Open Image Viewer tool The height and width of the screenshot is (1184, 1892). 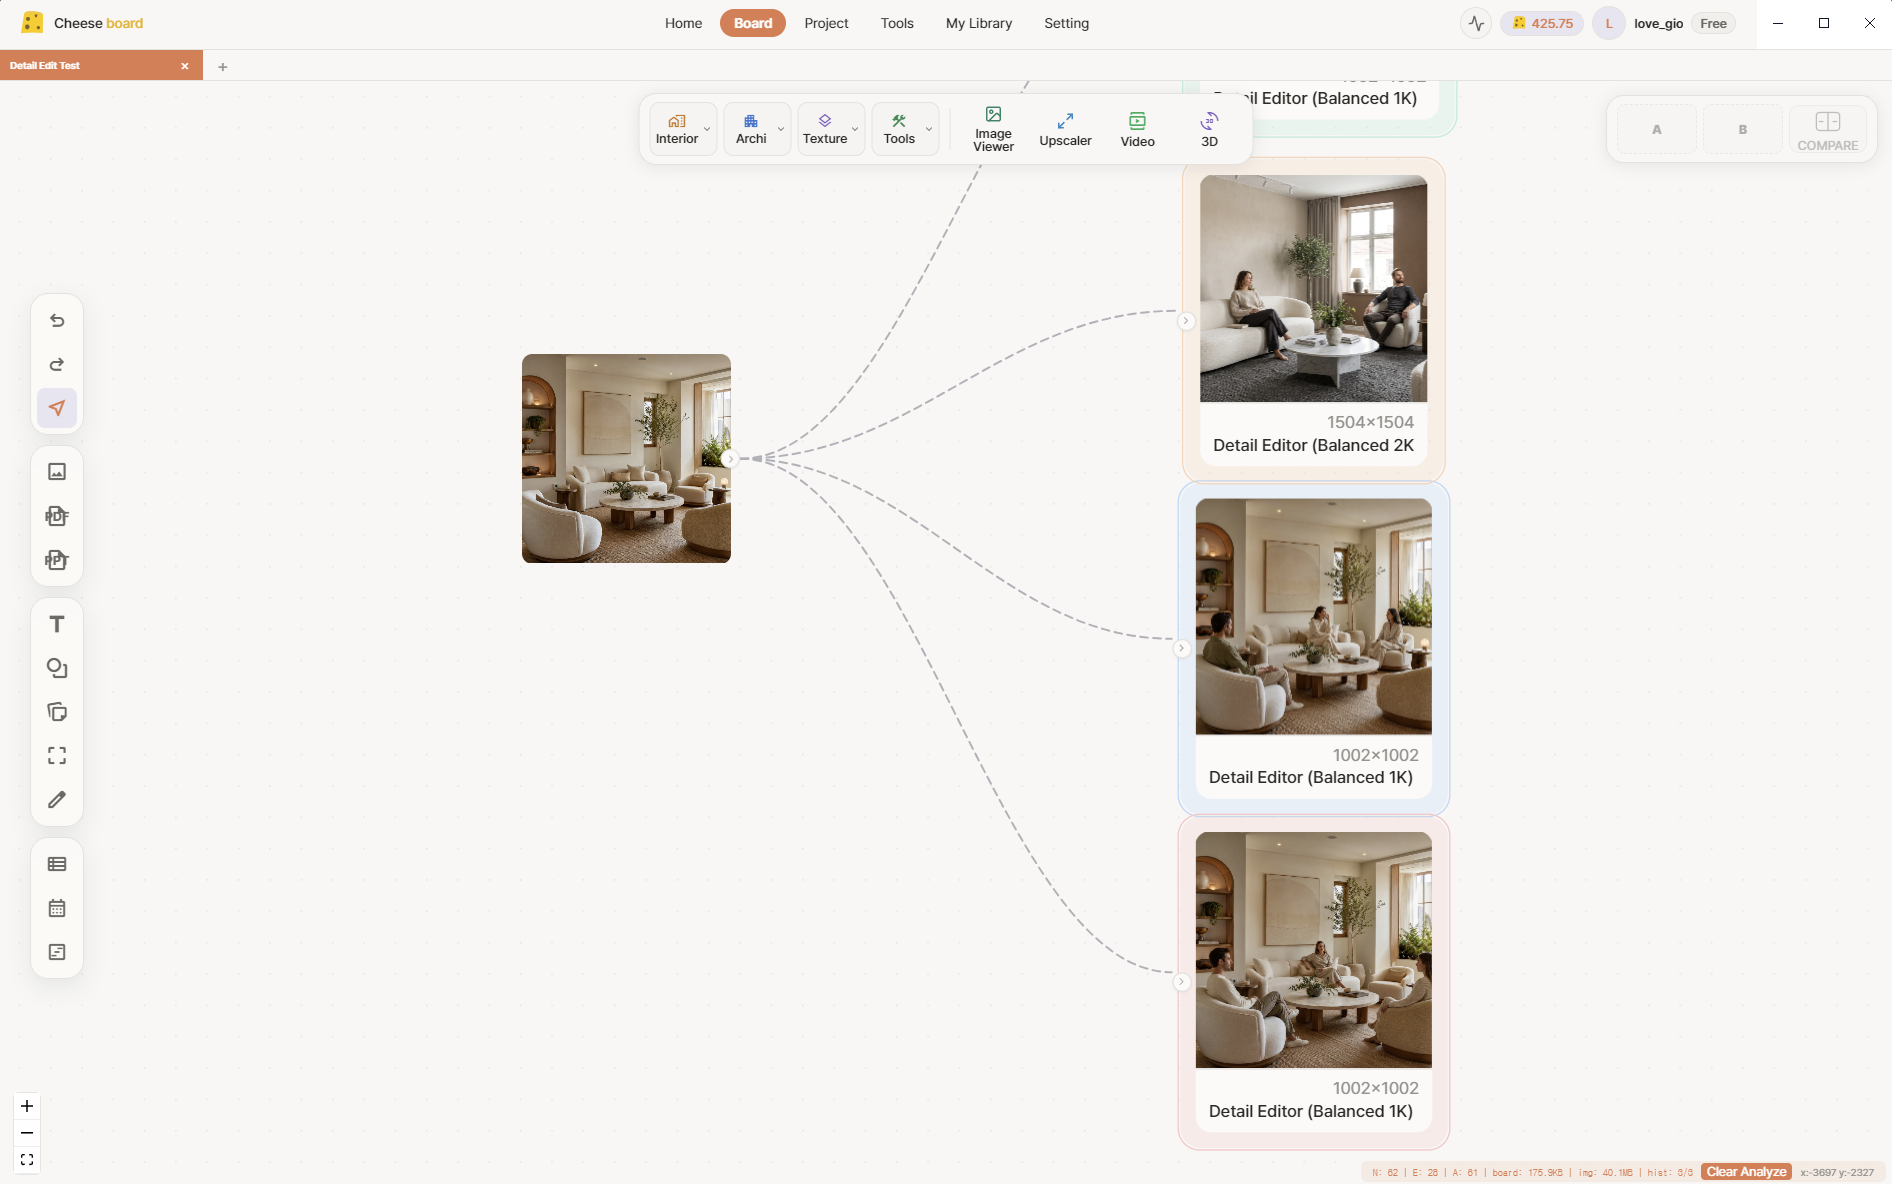click(x=993, y=130)
